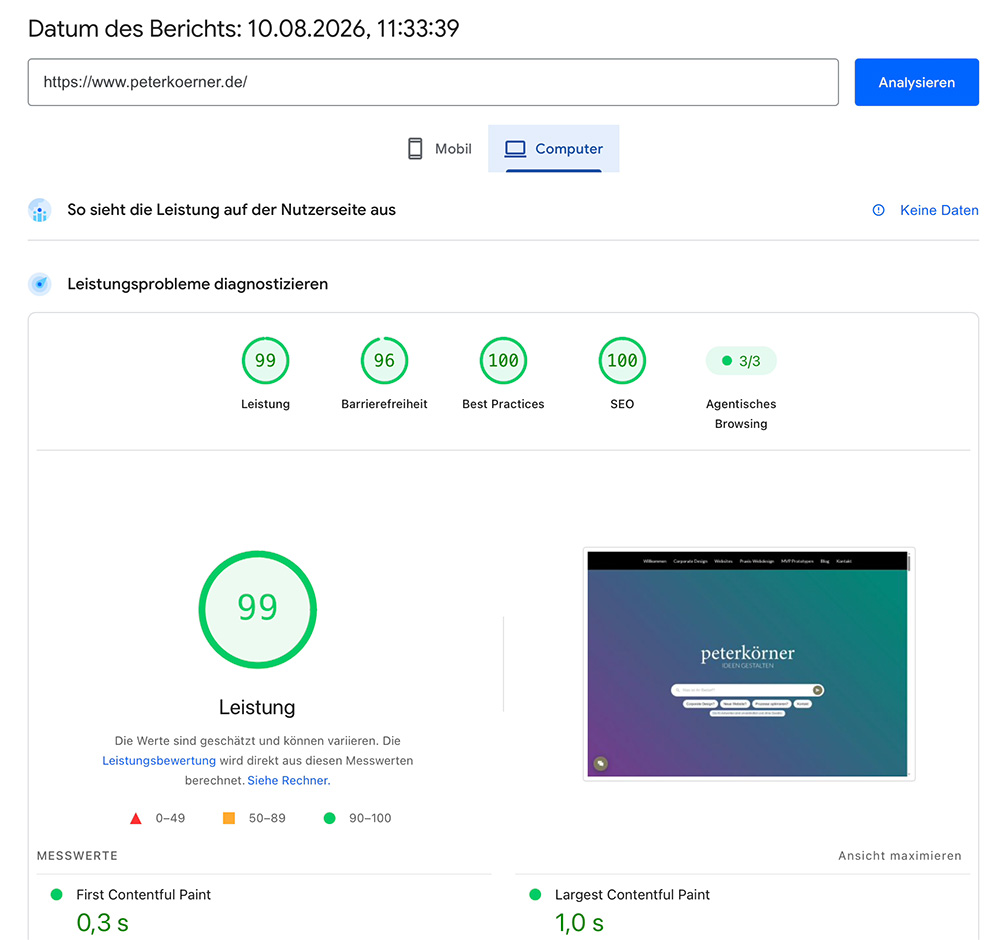The height and width of the screenshot is (940, 1000).
Task: Open the Keine Daten link
Action: tap(939, 210)
